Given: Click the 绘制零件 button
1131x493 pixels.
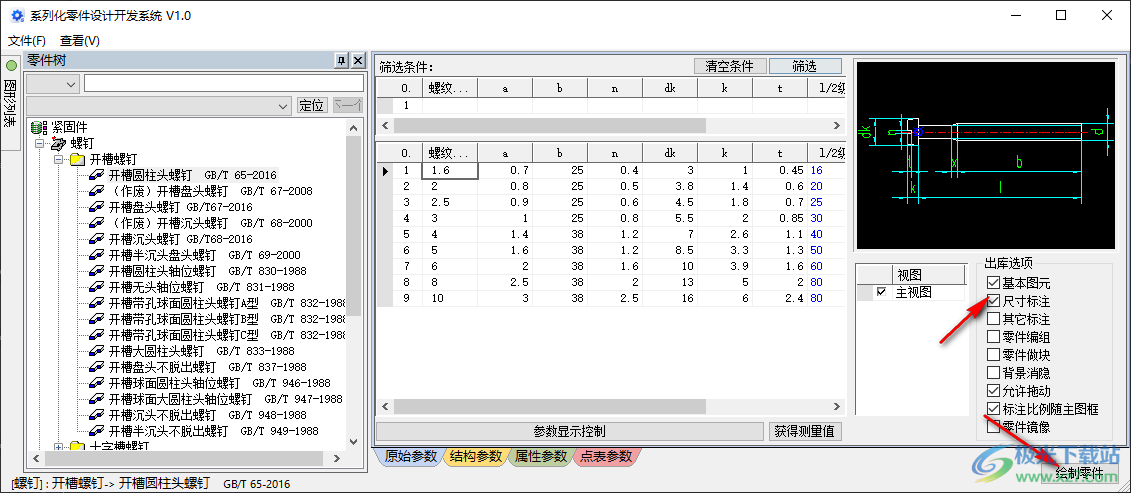Looking at the screenshot, I should pyautogui.click(x=1079, y=474).
